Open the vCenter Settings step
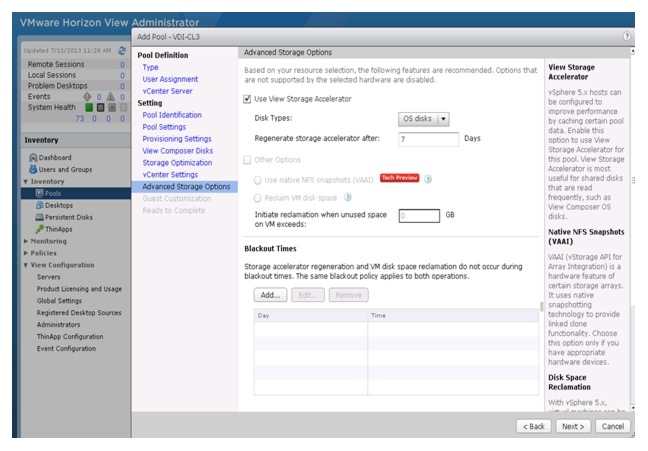Viewport: 648px width, 451px height. coord(170,174)
